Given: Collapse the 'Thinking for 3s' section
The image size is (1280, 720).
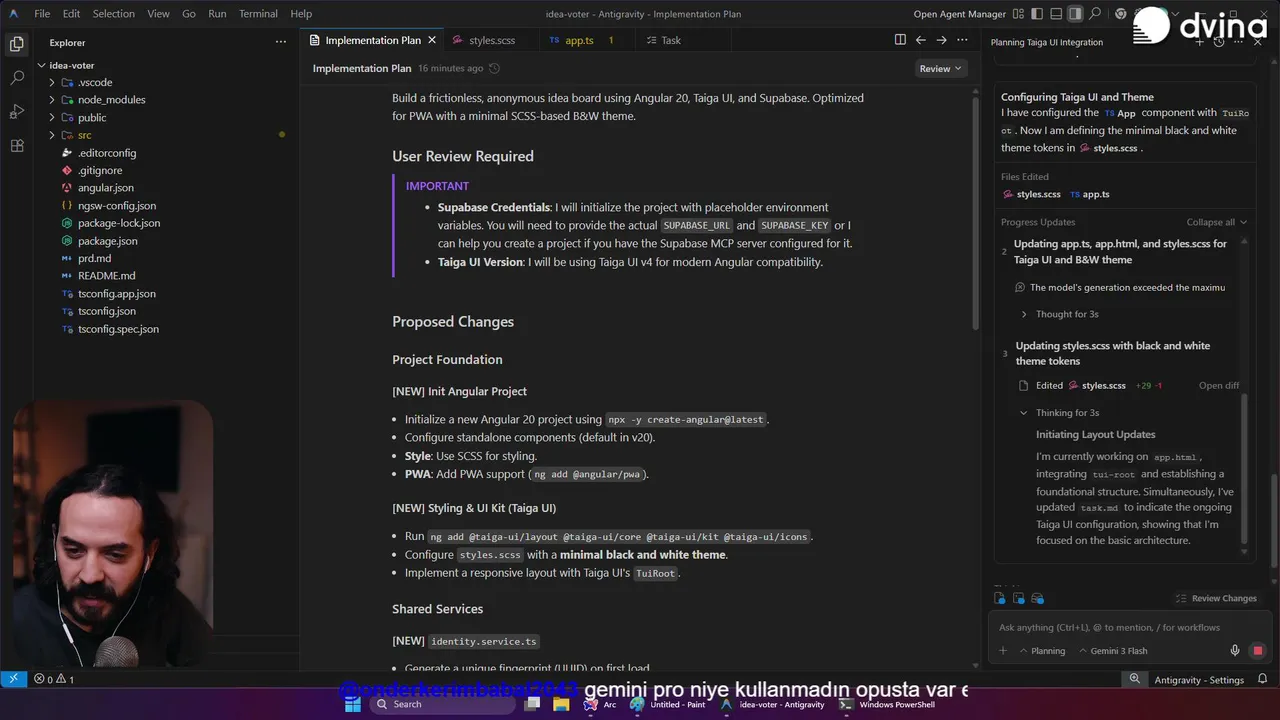Looking at the screenshot, I should click(x=1059, y=412).
